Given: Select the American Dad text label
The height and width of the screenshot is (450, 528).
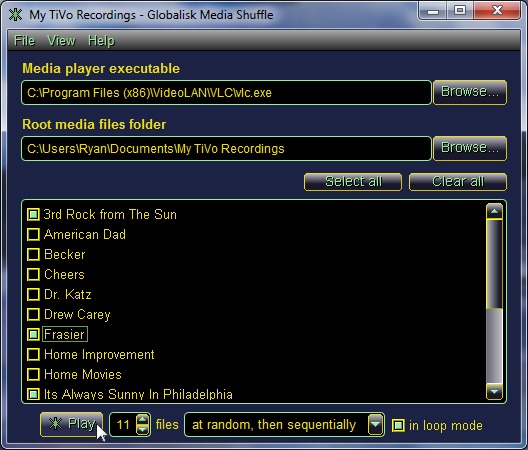Looking at the screenshot, I should [x=85, y=234].
